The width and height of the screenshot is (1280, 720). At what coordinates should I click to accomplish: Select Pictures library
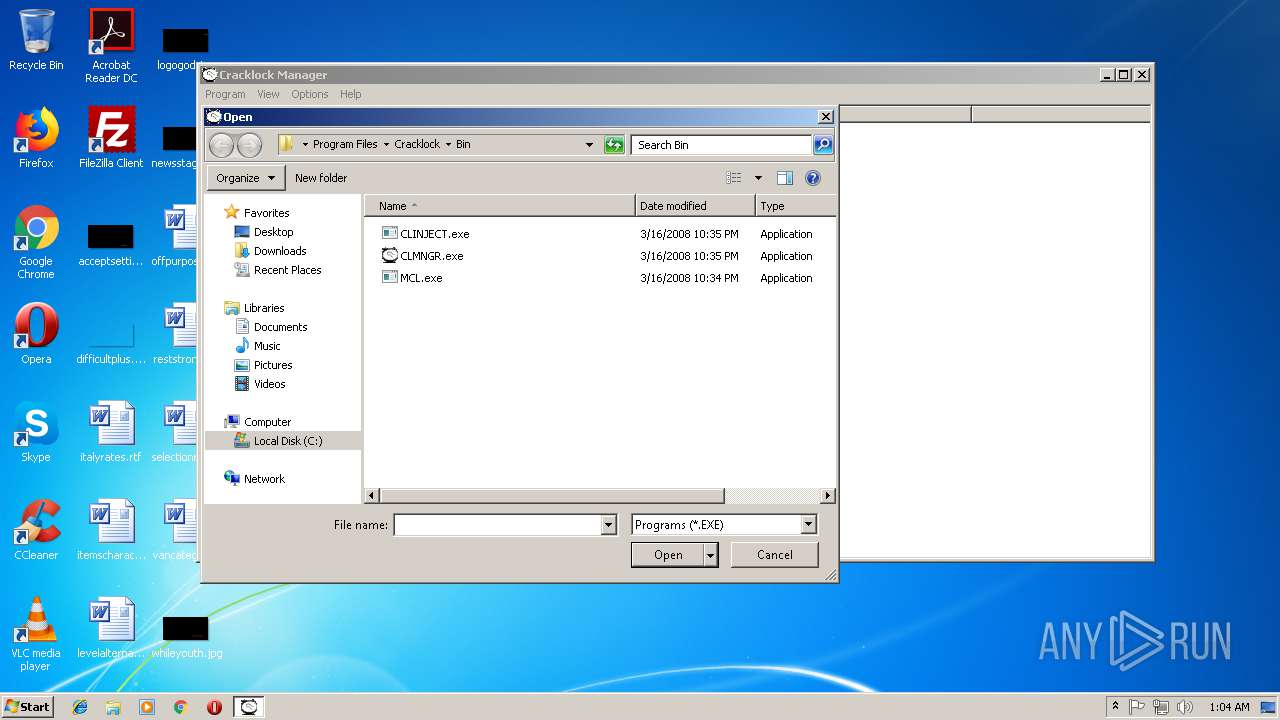pos(263,365)
